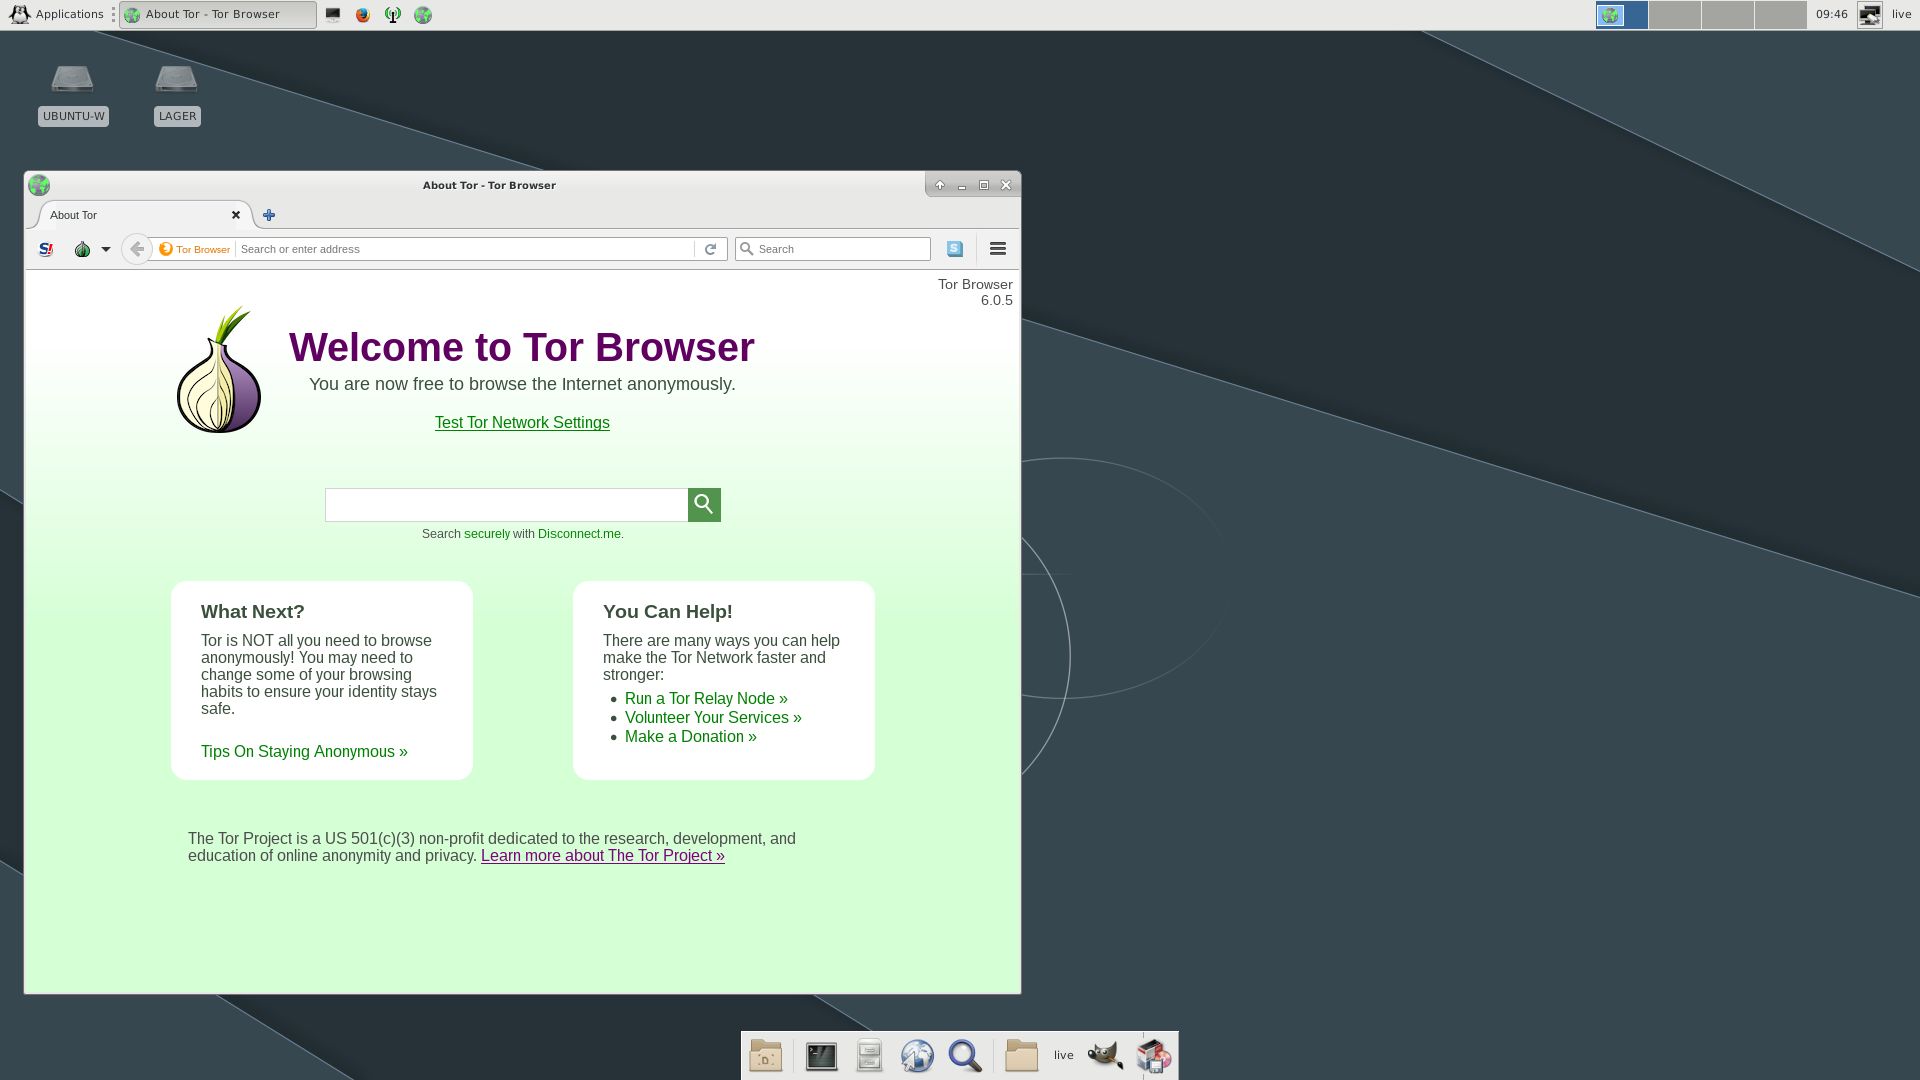Switch to the second workspace

tap(1675, 15)
